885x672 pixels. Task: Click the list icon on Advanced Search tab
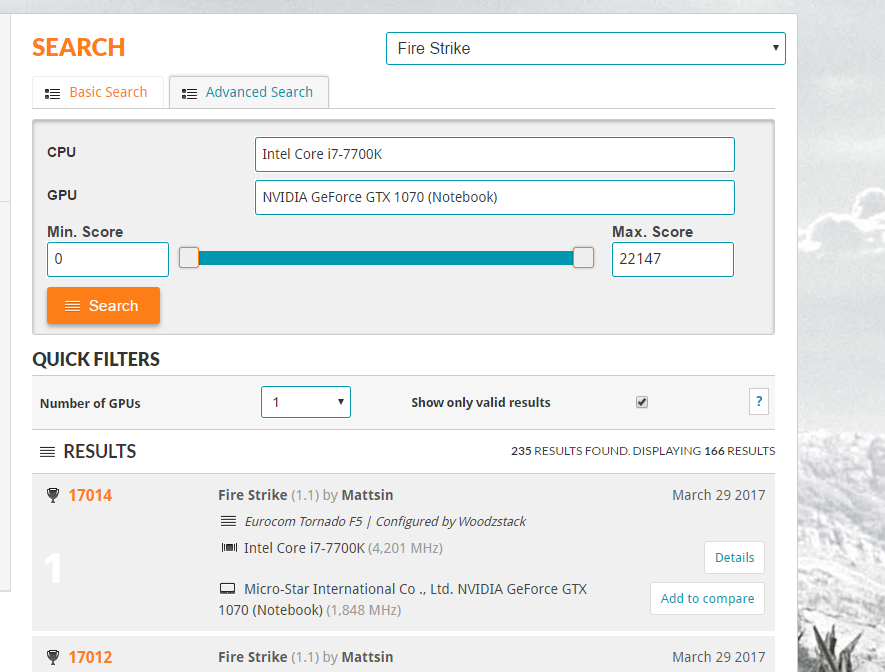point(189,94)
